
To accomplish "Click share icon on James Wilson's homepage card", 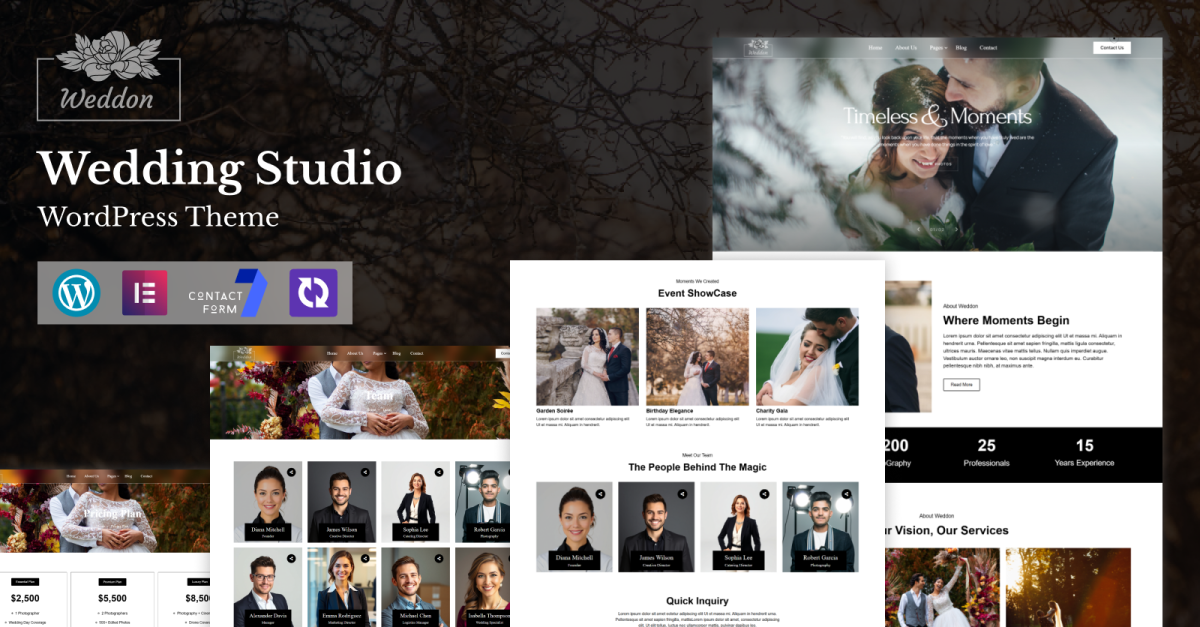I will pyautogui.click(x=682, y=493).
